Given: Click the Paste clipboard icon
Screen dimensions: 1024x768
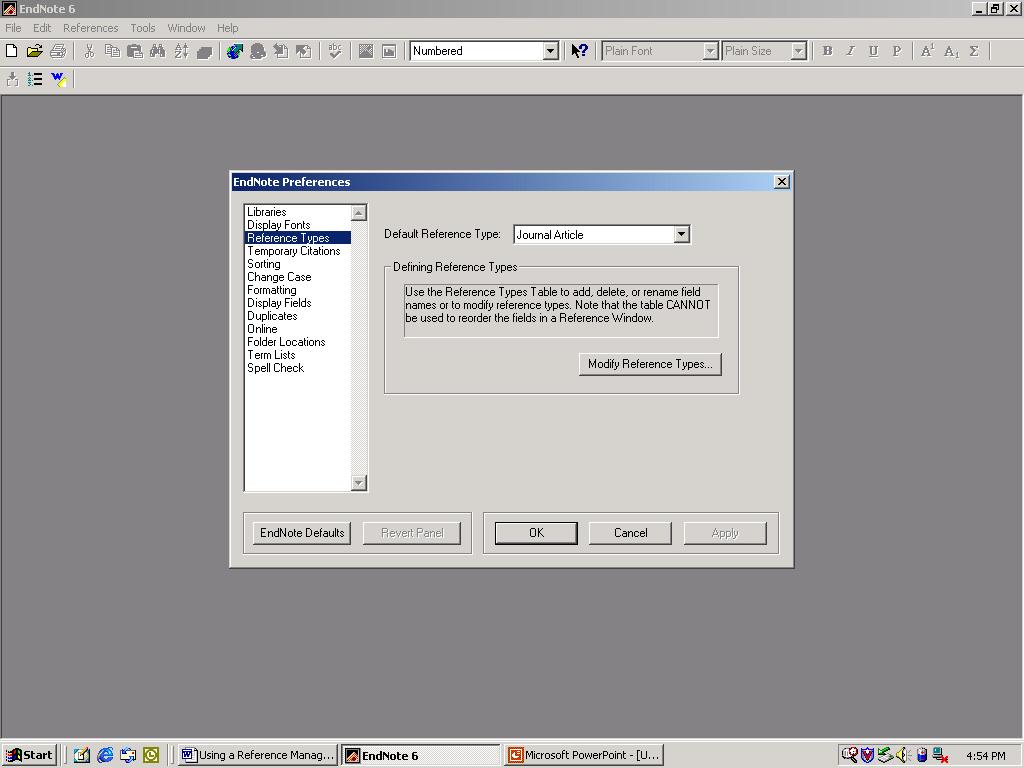Looking at the screenshot, I should tap(135, 51).
